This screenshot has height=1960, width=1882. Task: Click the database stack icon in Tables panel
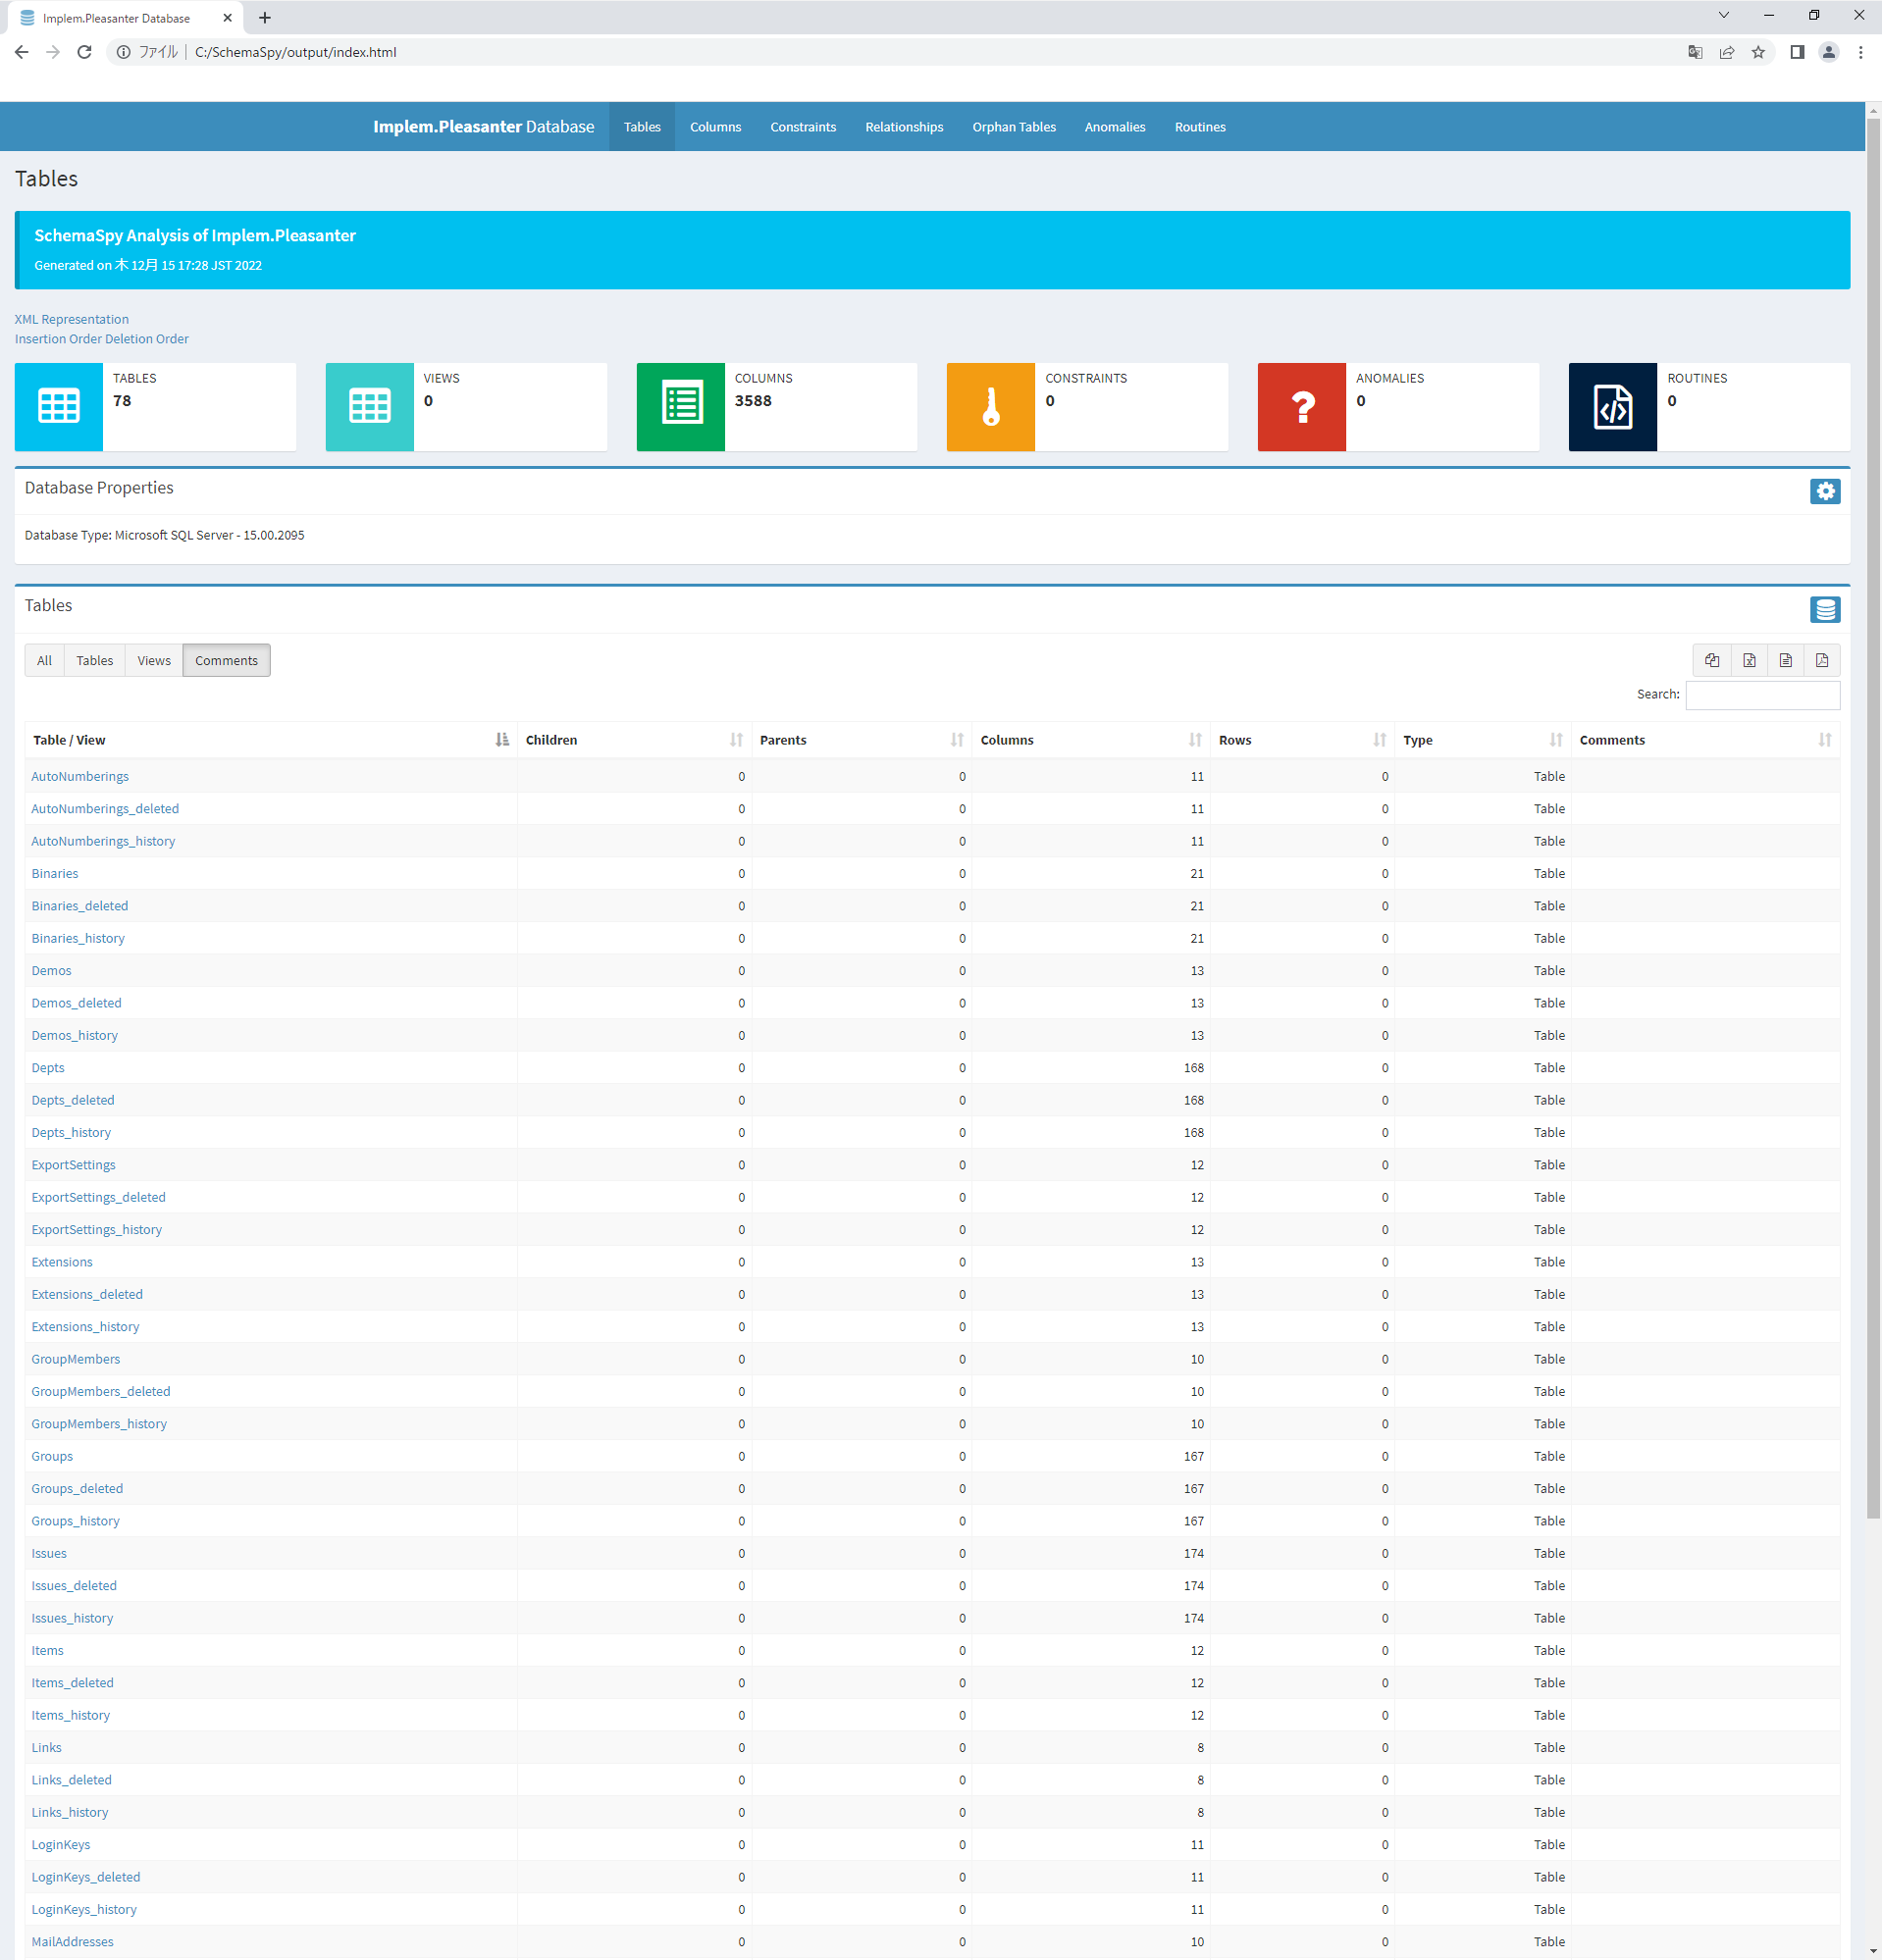click(x=1825, y=609)
